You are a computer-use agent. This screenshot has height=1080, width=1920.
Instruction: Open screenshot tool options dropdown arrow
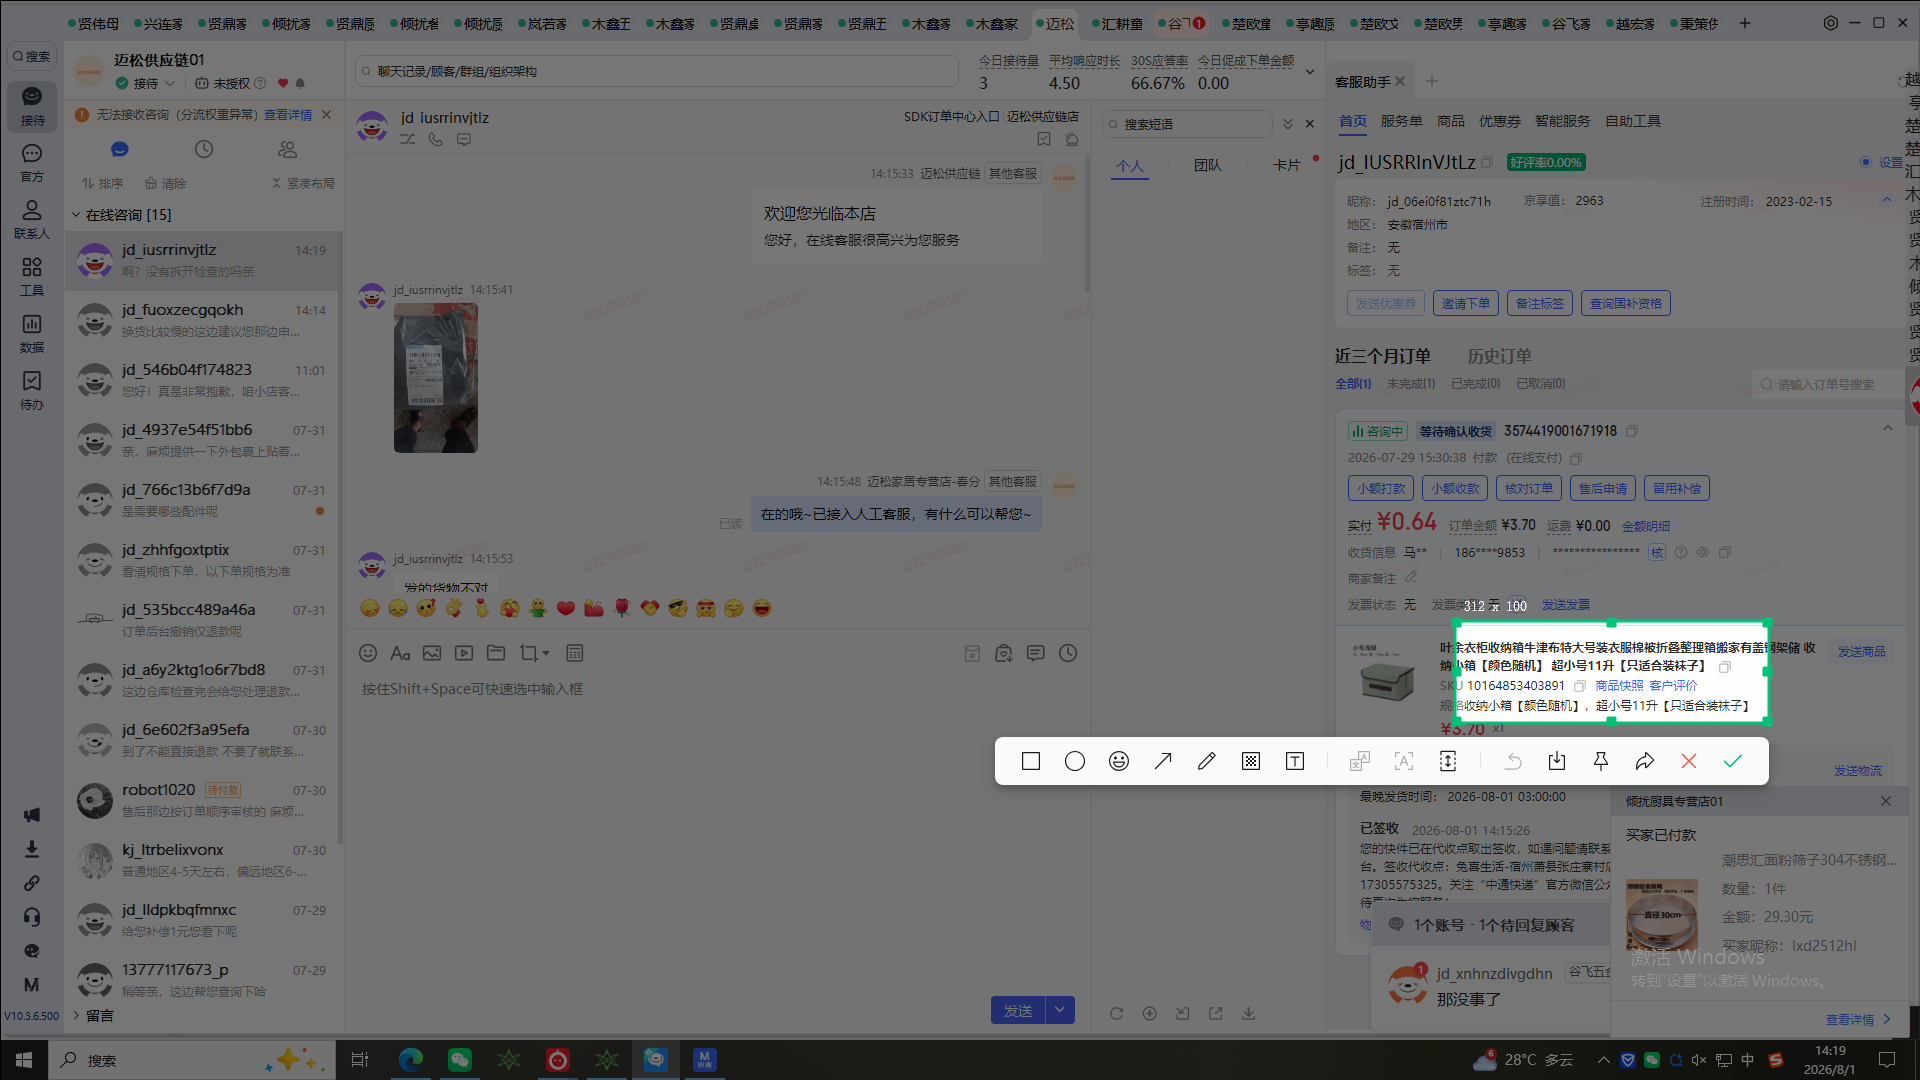[546, 653]
